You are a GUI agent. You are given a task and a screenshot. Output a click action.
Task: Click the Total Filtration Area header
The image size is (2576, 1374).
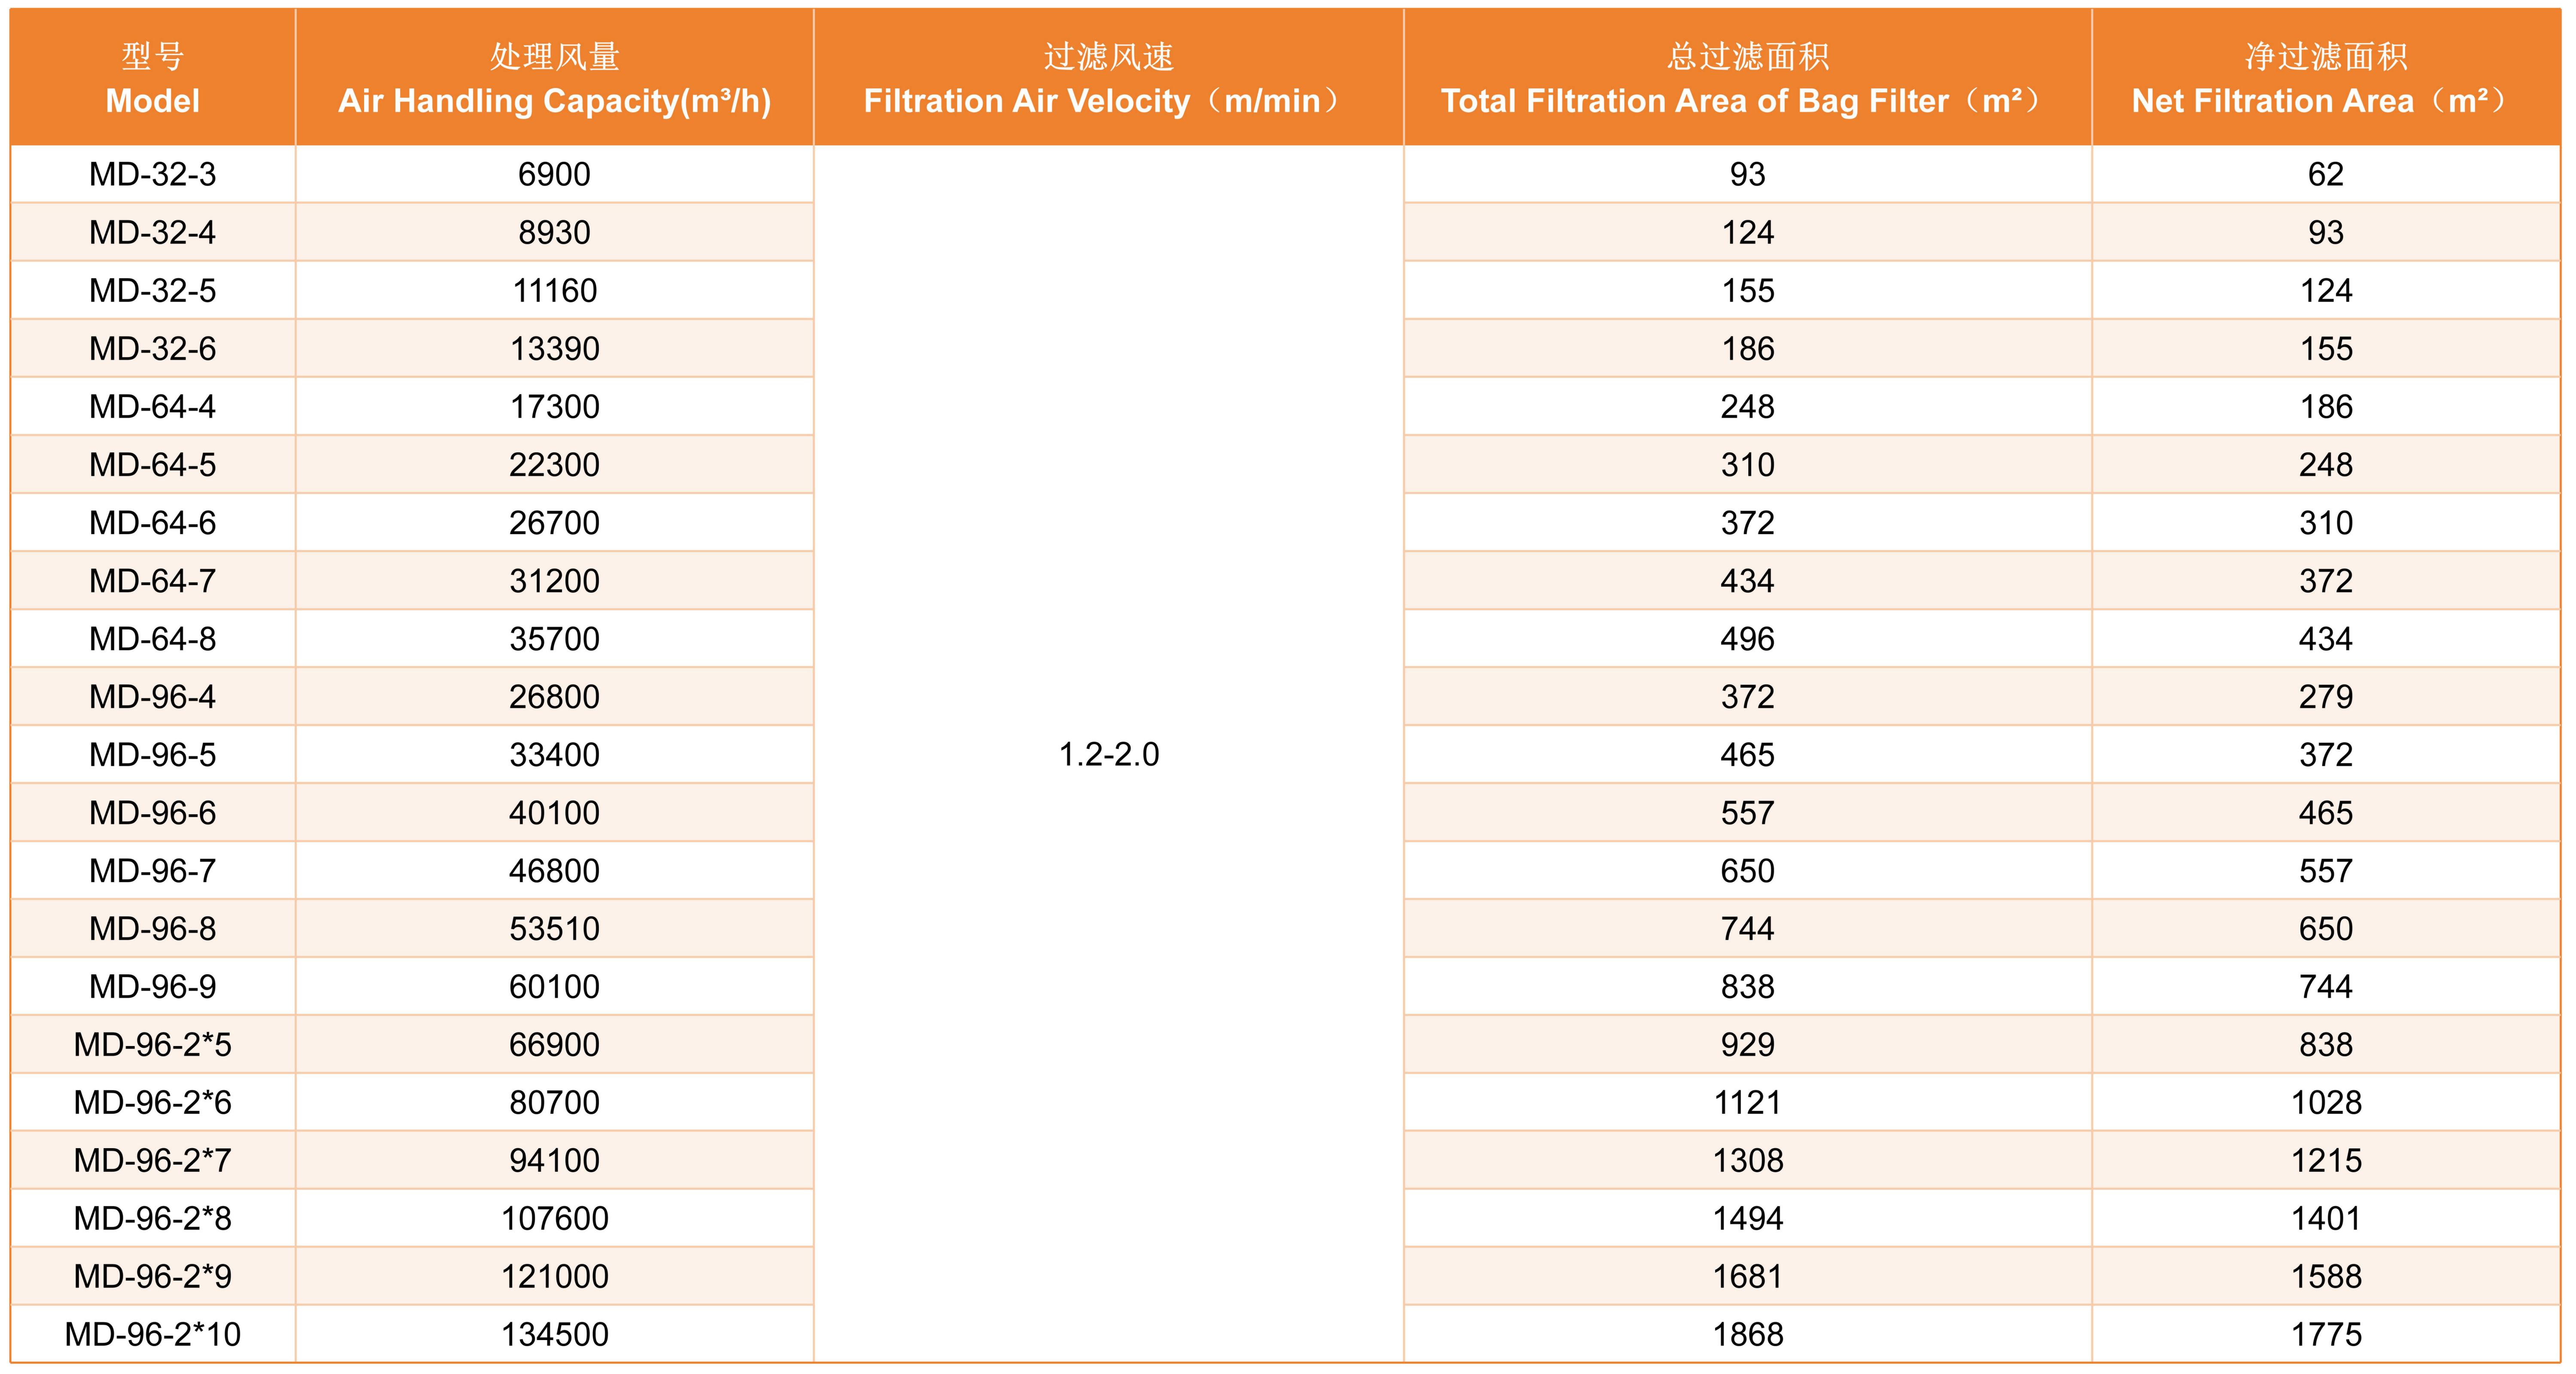point(1747,78)
